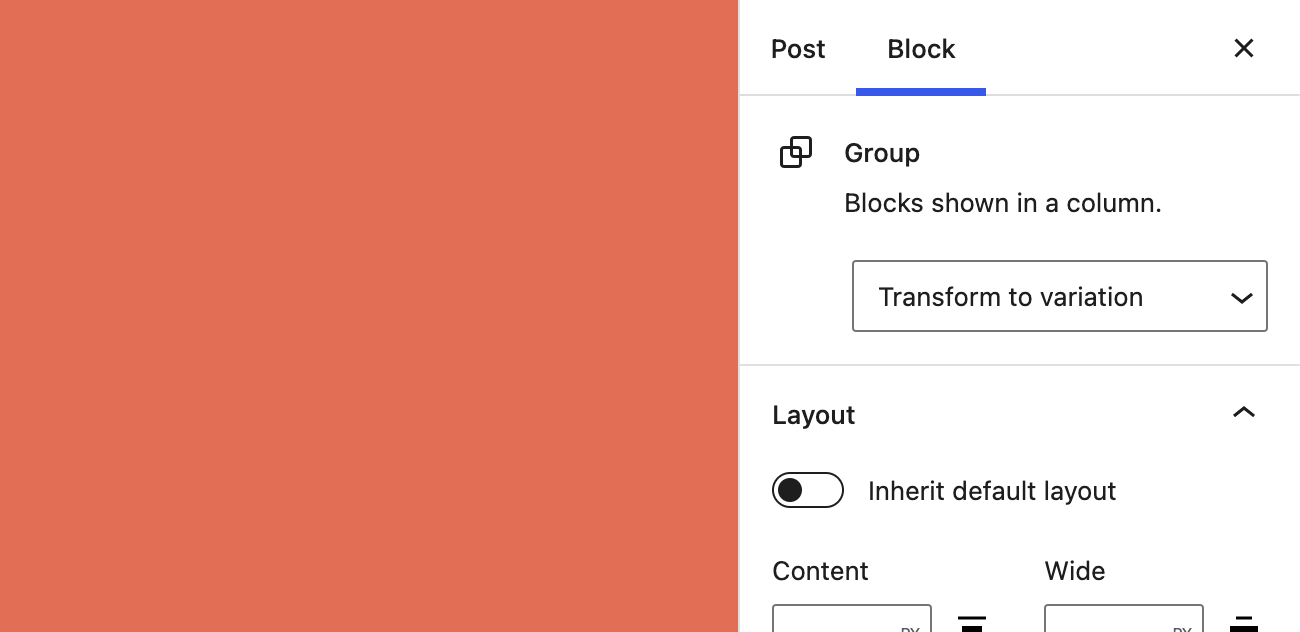
Task: Open the Transform to variation dropdown
Action: pyautogui.click(x=1060, y=296)
